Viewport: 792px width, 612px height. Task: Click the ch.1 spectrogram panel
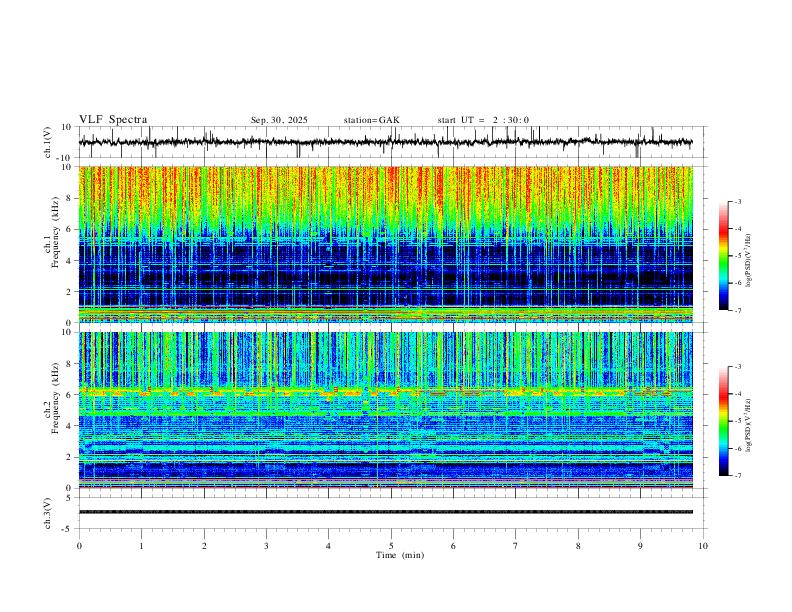(386, 244)
